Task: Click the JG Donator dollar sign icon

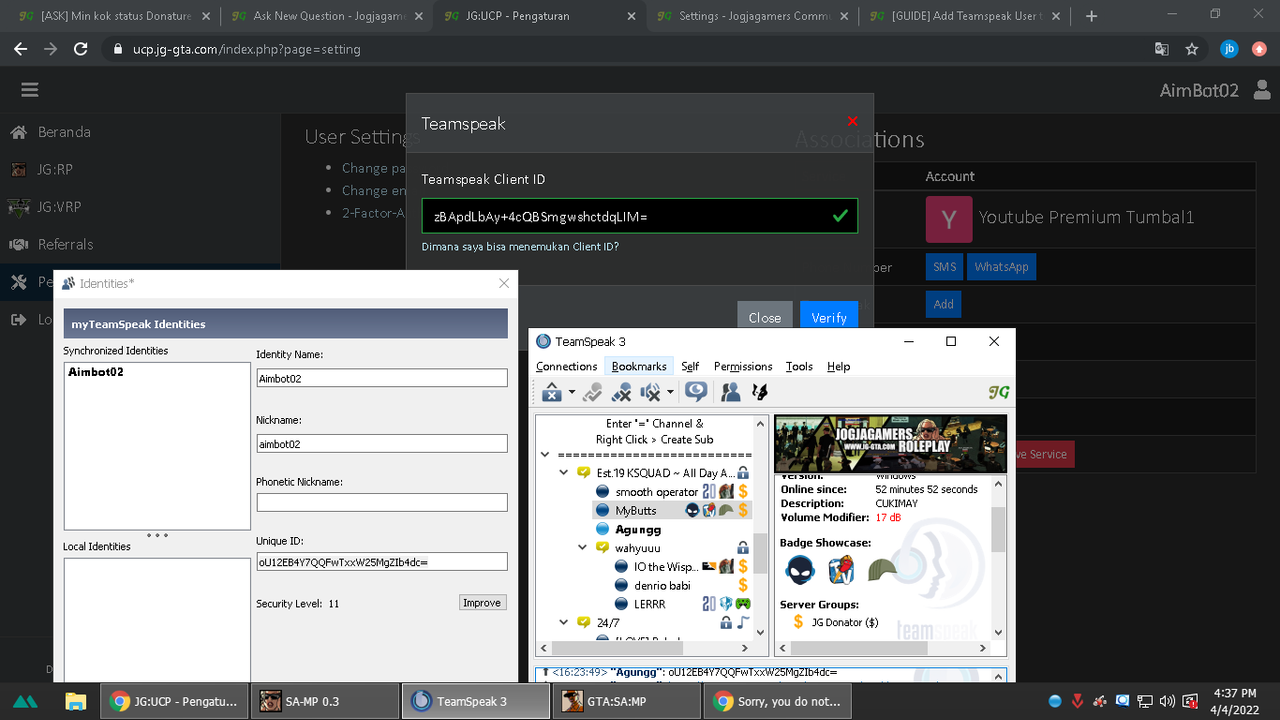Action: [798, 622]
